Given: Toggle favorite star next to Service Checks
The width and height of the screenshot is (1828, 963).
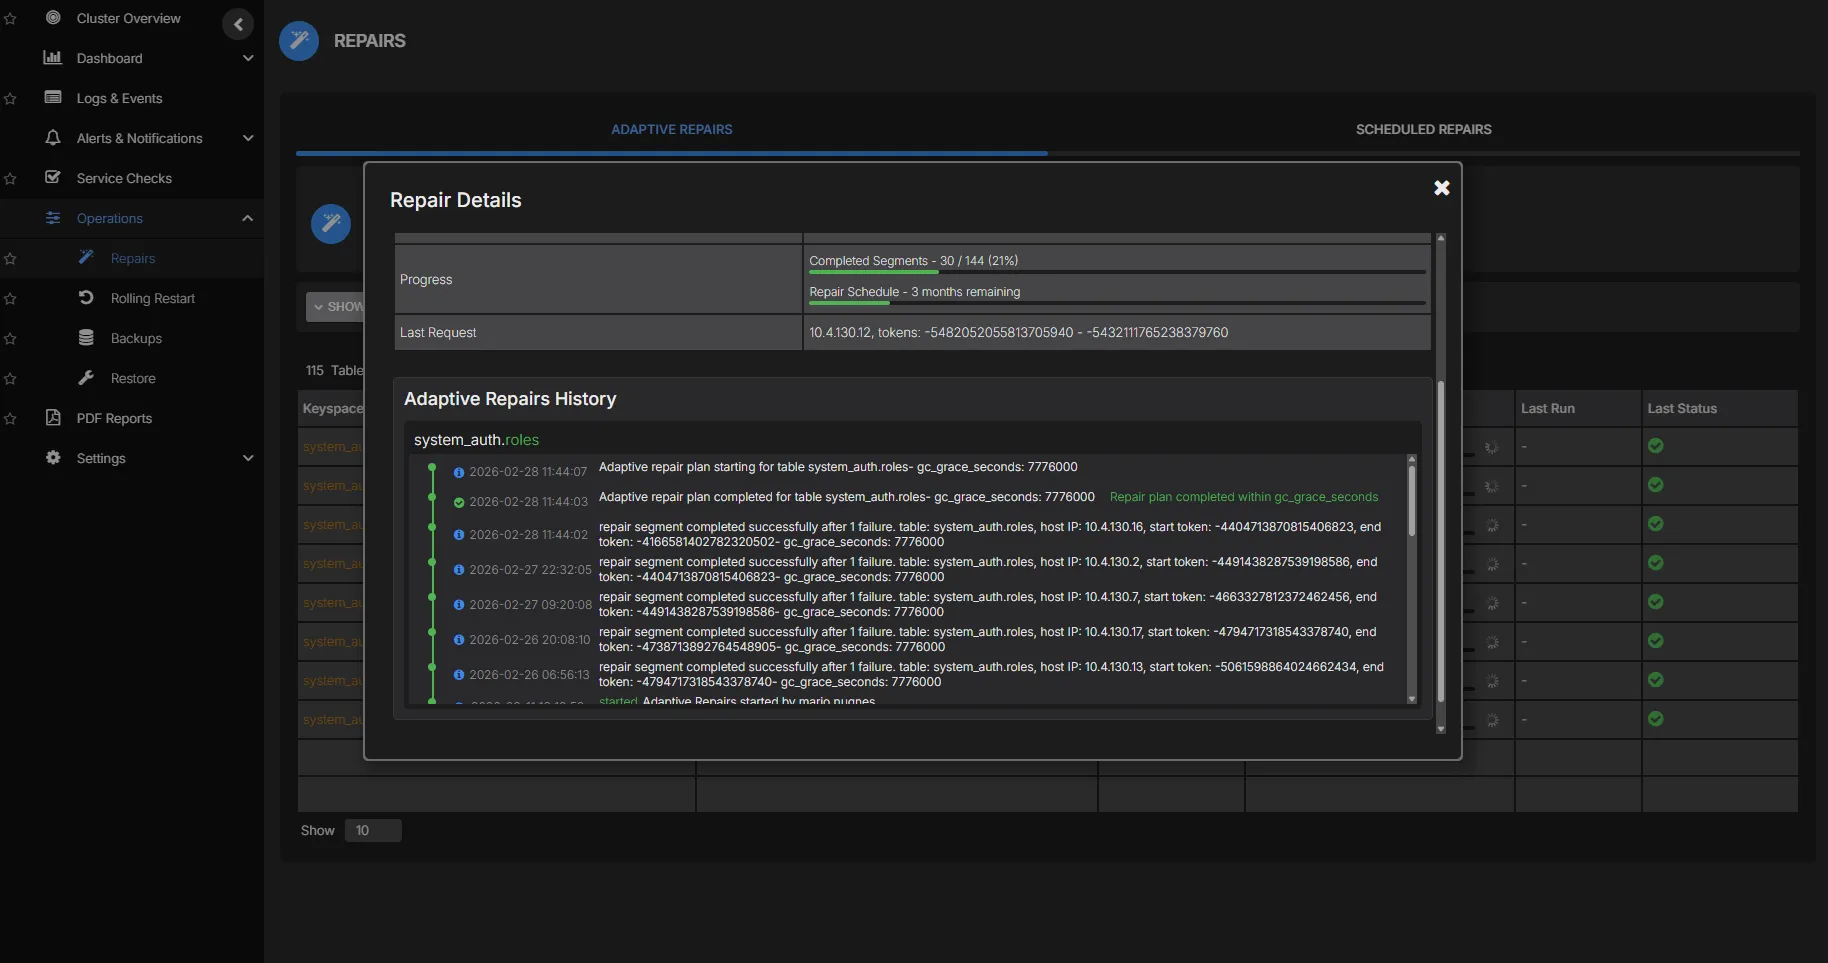Looking at the screenshot, I should point(10,179).
